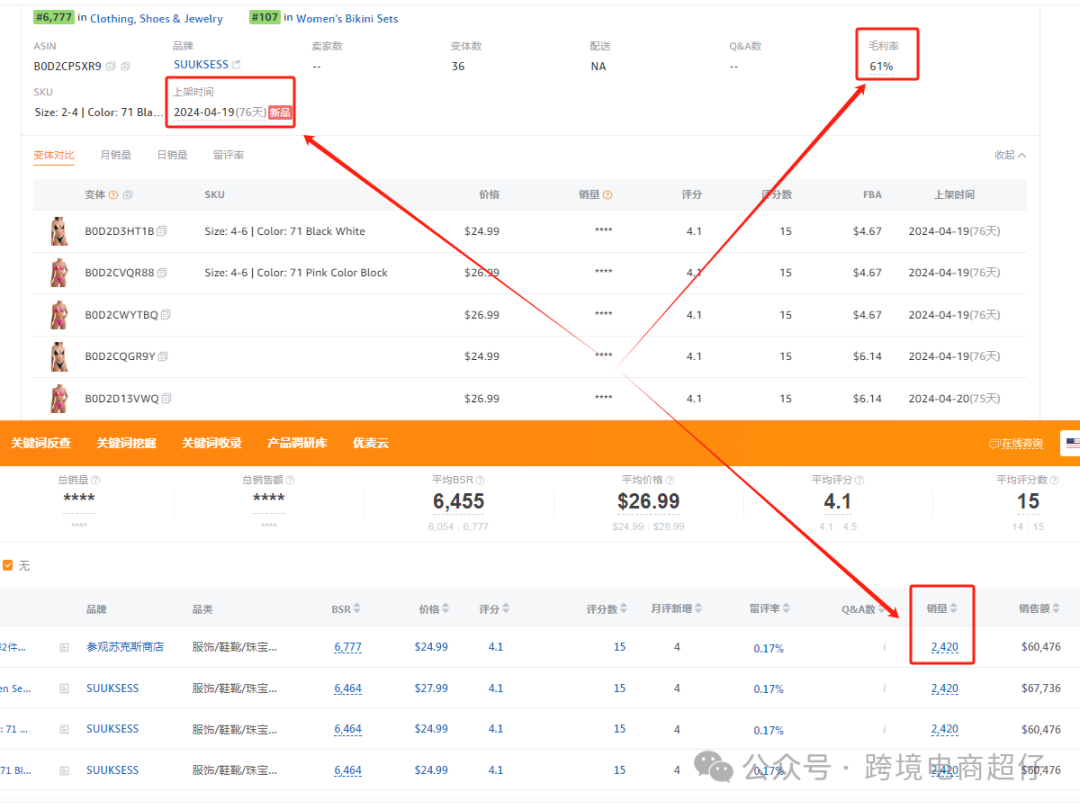The image size is (1080, 810).
Task: Open the Women's Bikini Sets category link
Action: point(347,18)
